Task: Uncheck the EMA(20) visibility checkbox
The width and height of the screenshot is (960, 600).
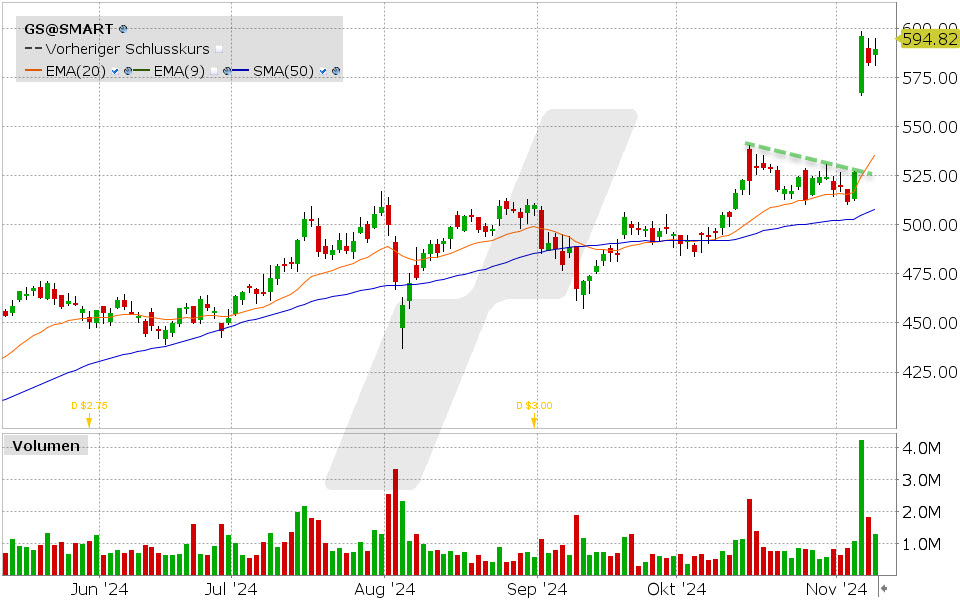Action: click(x=114, y=71)
